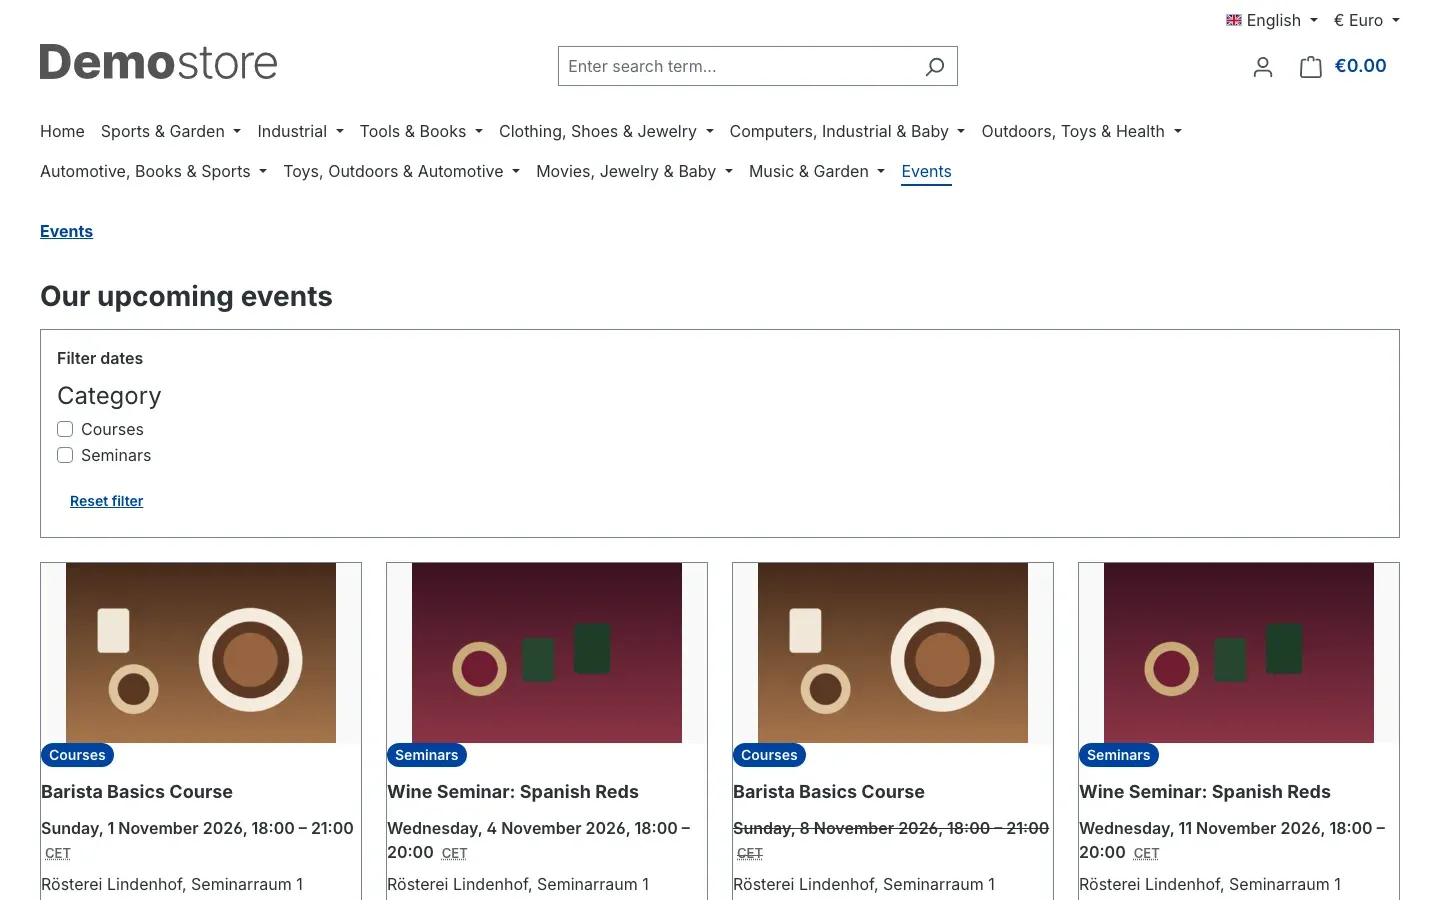
Task: Expand Computers, Industrial & Baby menu
Action: pyautogui.click(x=847, y=131)
